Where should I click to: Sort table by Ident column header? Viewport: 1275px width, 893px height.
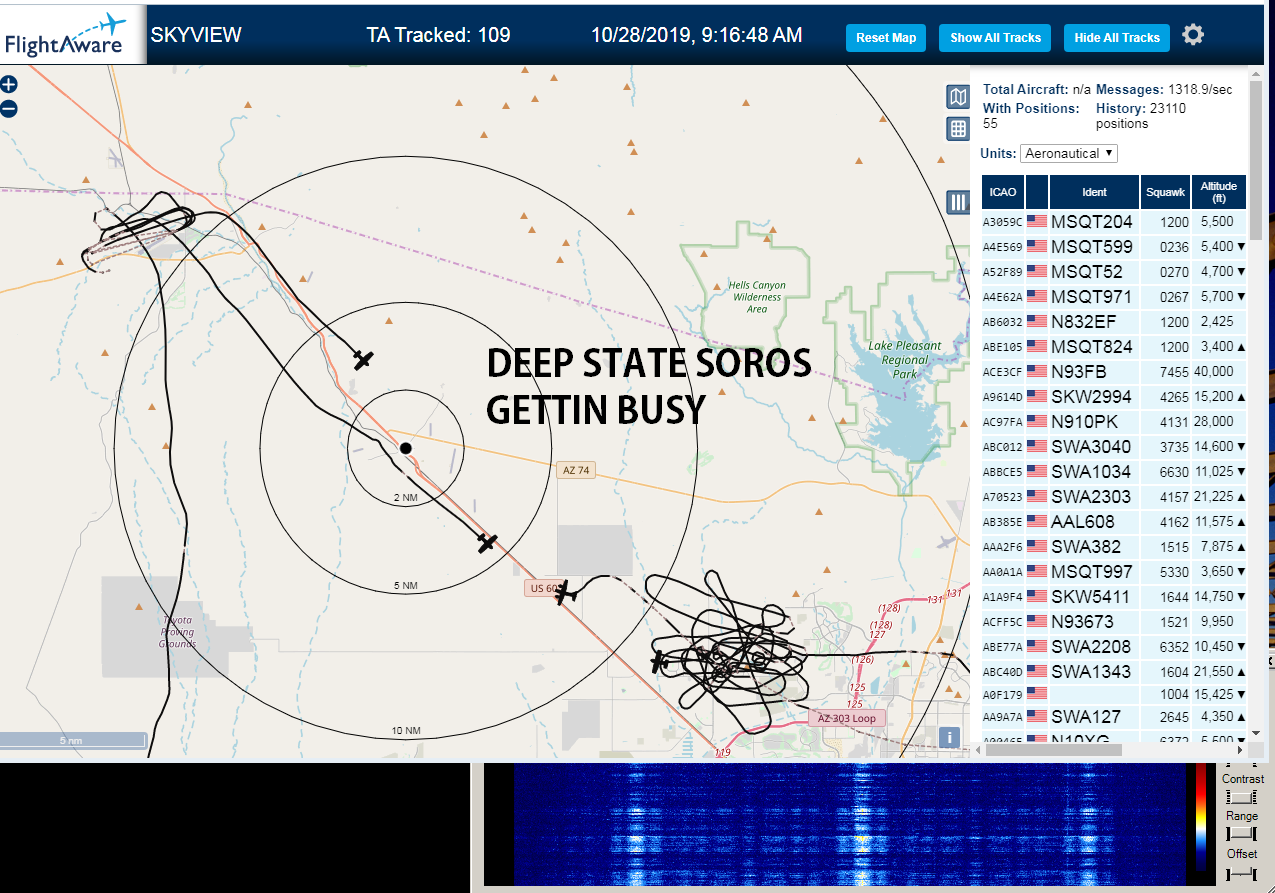pos(1094,192)
